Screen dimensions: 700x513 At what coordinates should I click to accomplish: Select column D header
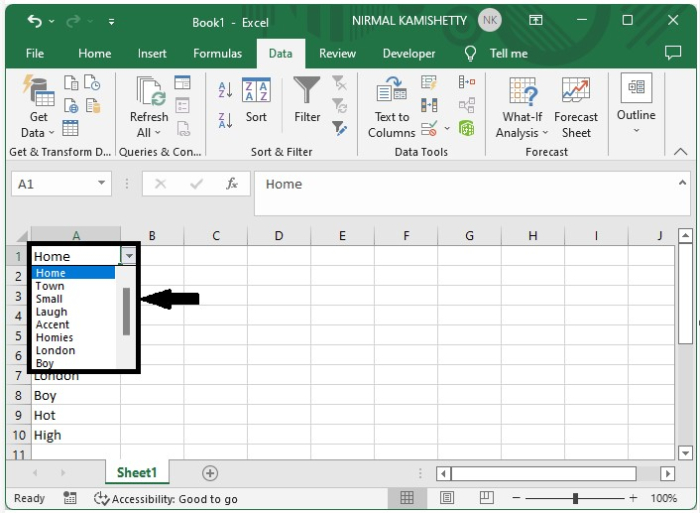(279, 236)
